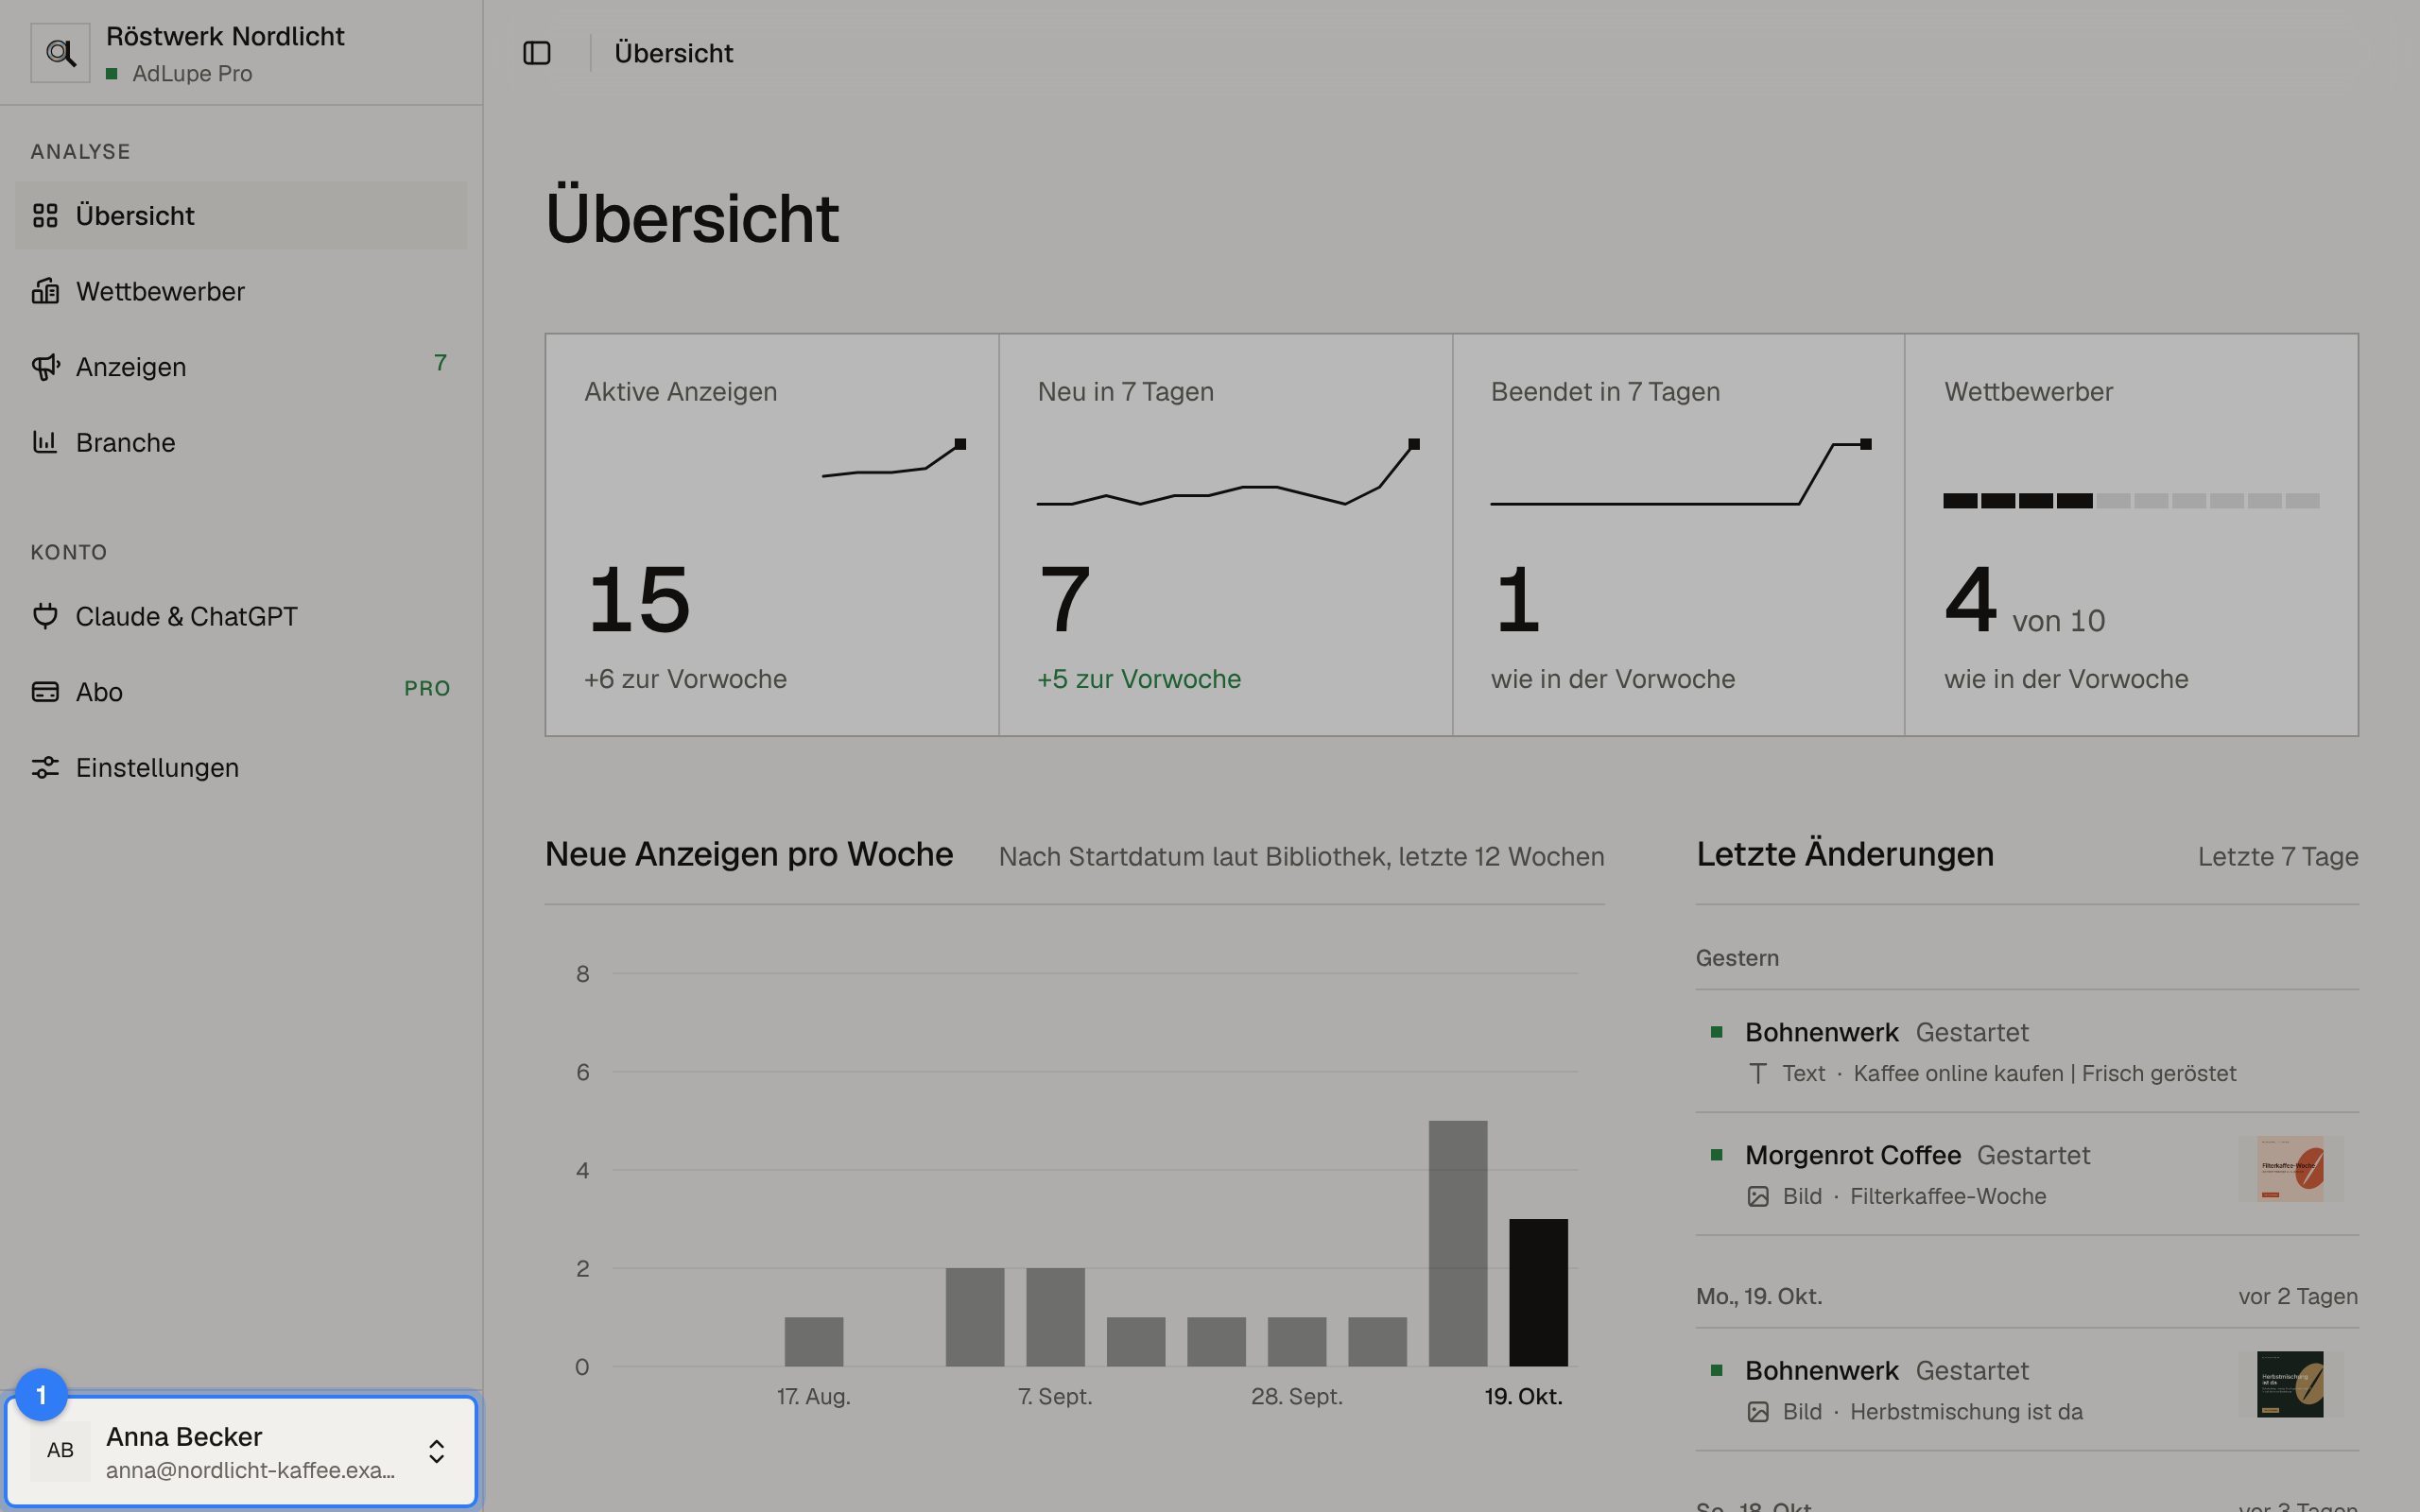Expand the Anna Becker account menu

point(241,1451)
